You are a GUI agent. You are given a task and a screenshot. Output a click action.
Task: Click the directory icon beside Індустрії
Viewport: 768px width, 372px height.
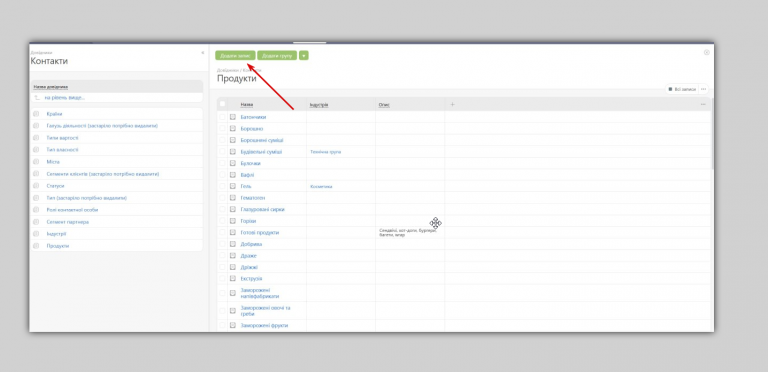pyautogui.click(x=36, y=234)
